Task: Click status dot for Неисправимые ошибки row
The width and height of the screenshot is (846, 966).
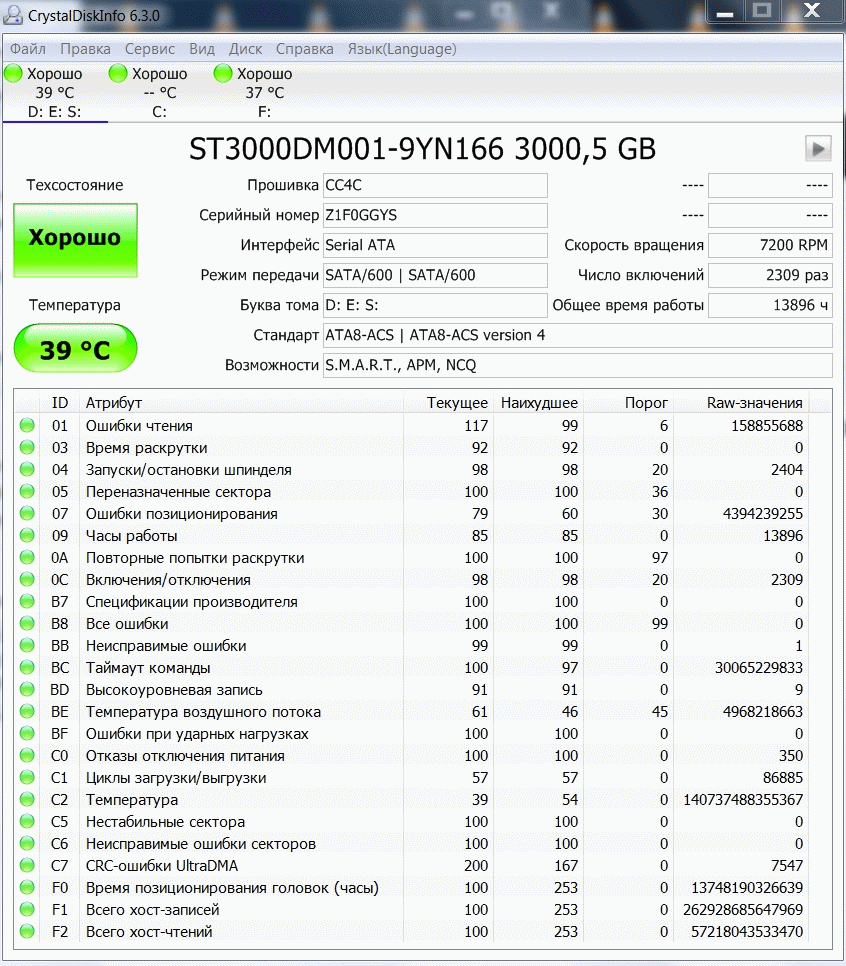Action: (27, 645)
